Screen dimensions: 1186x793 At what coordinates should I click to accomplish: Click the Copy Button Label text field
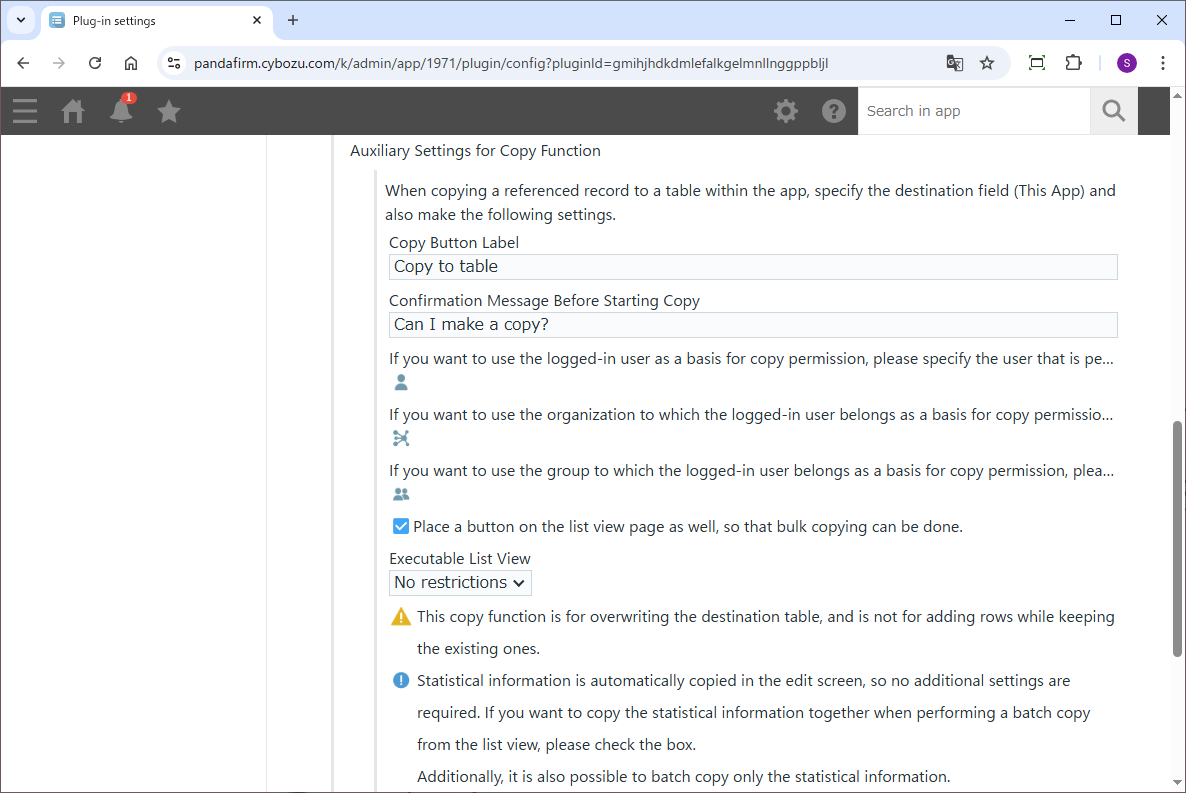[x=752, y=267]
